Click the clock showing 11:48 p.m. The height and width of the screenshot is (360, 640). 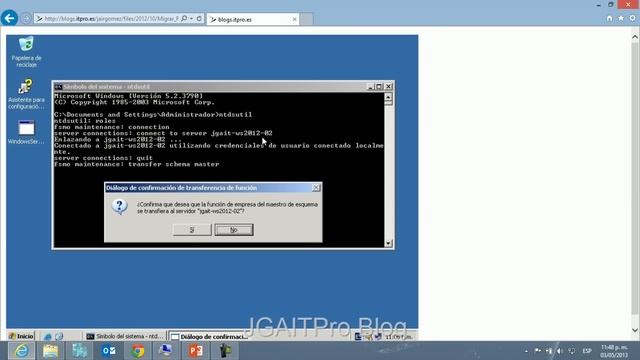tap(614, 351)
